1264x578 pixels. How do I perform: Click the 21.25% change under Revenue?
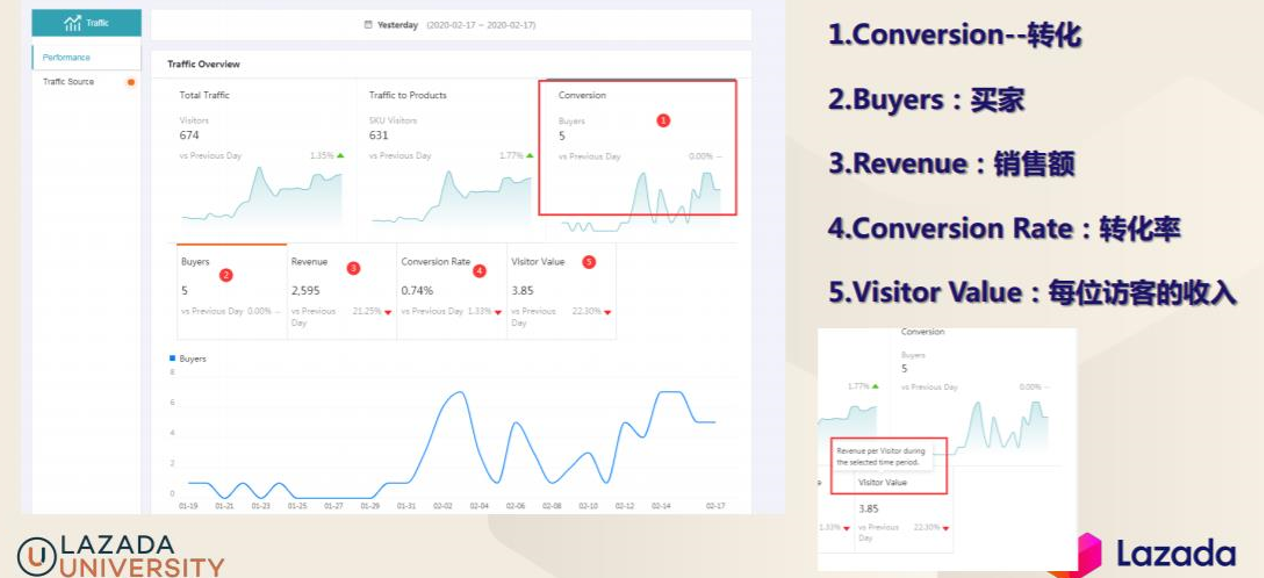(x=366, y=311)
